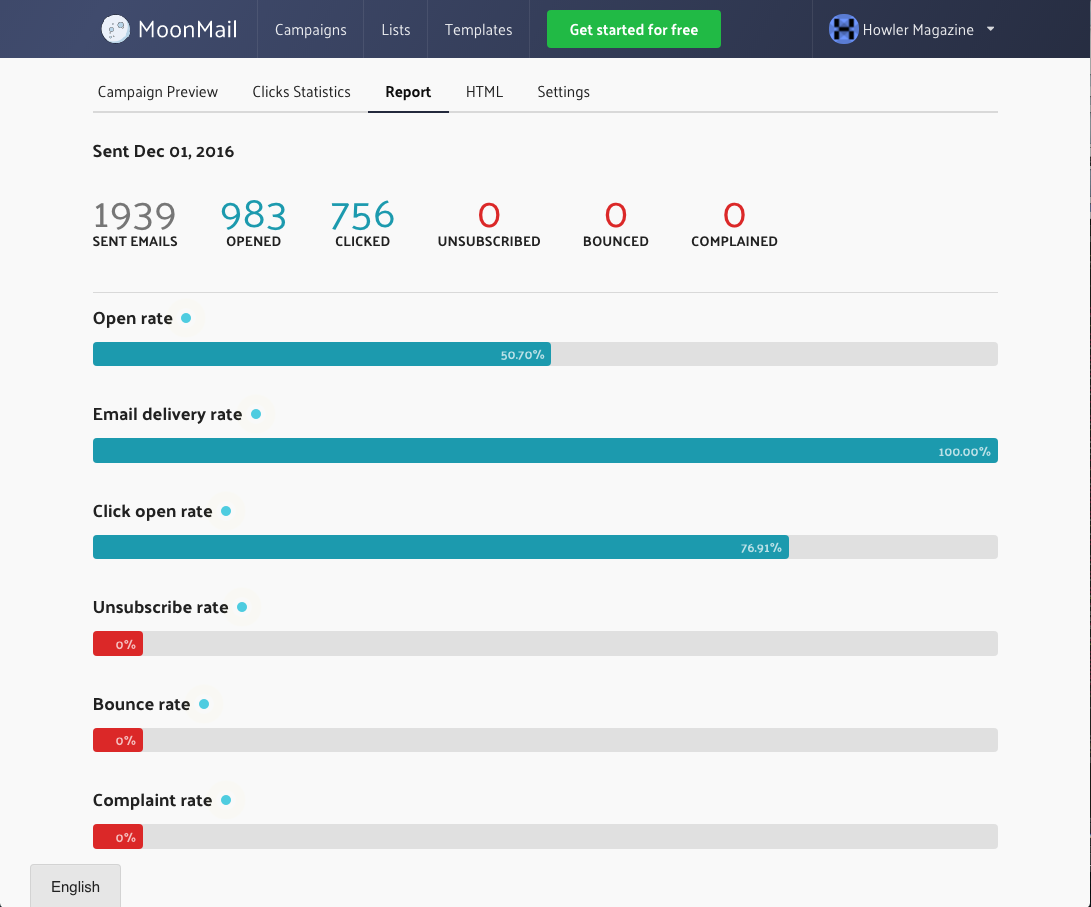Click the info dot beside Open rate
The height and width of the screenshot is (907, 1091).
point(186,318)
